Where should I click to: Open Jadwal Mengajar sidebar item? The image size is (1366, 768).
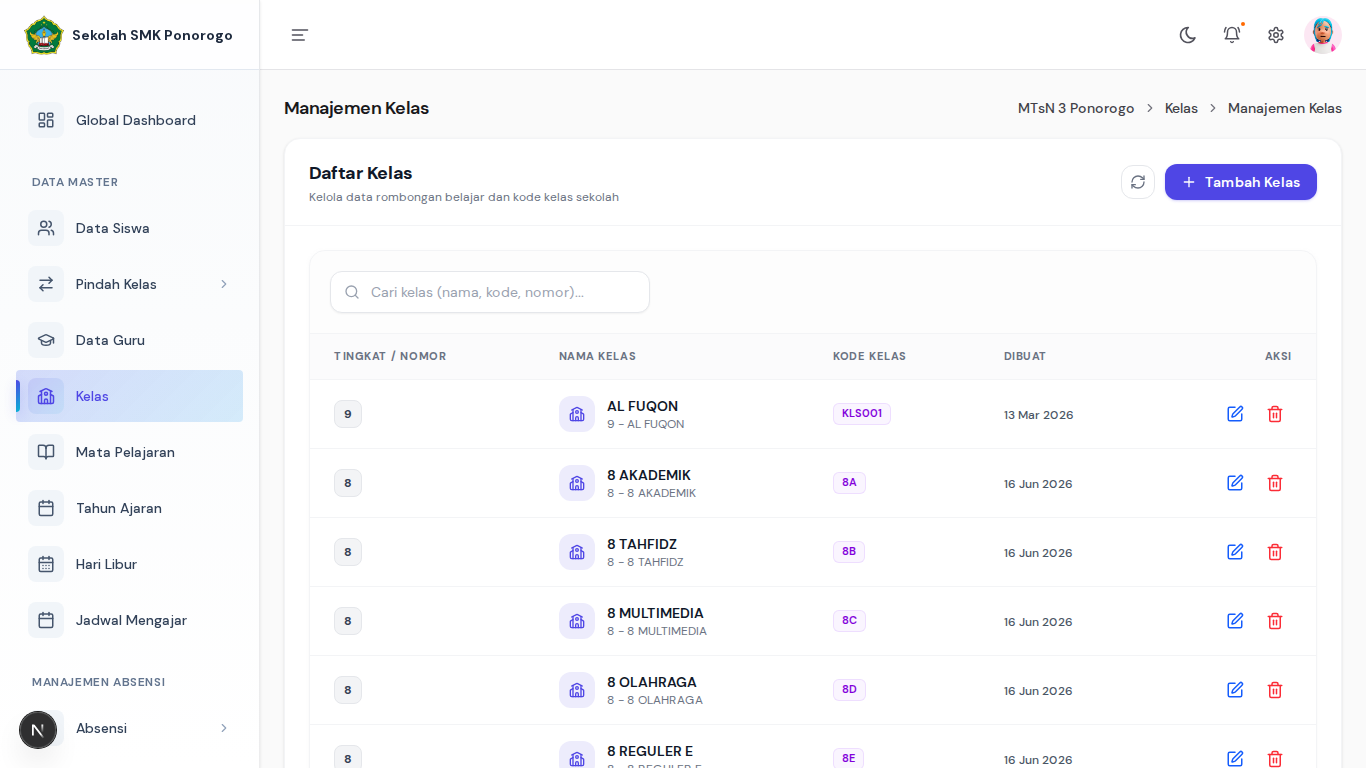pyautogui.click(x=129, y=620)
